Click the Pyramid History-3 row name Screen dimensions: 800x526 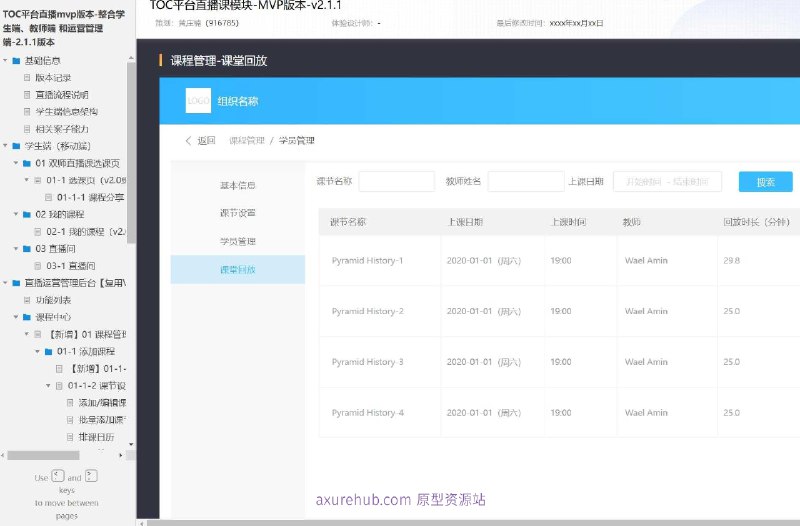[367, 362]
